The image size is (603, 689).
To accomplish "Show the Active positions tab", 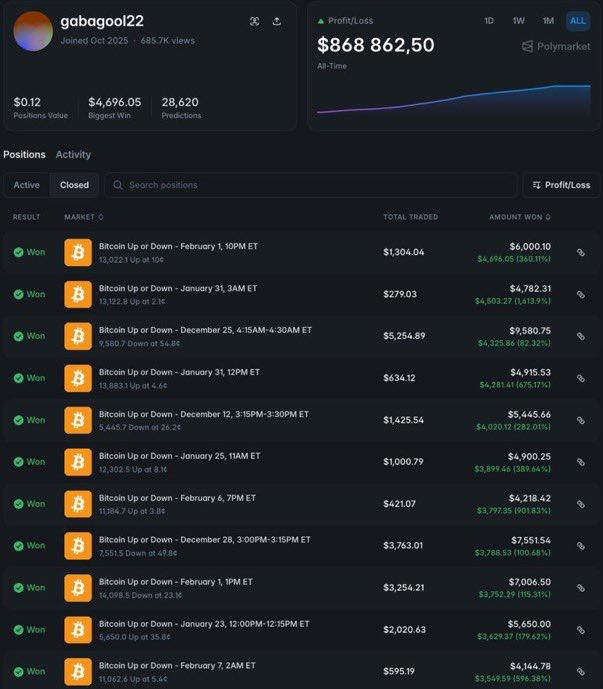I will (27, 185).
